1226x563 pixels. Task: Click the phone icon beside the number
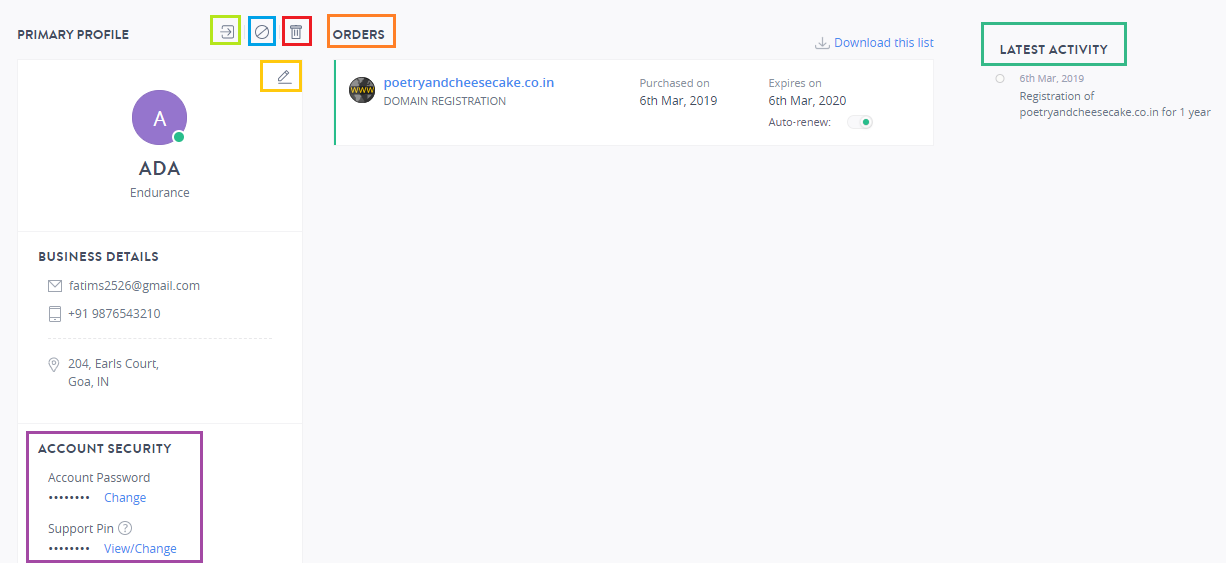coord(55,314)
